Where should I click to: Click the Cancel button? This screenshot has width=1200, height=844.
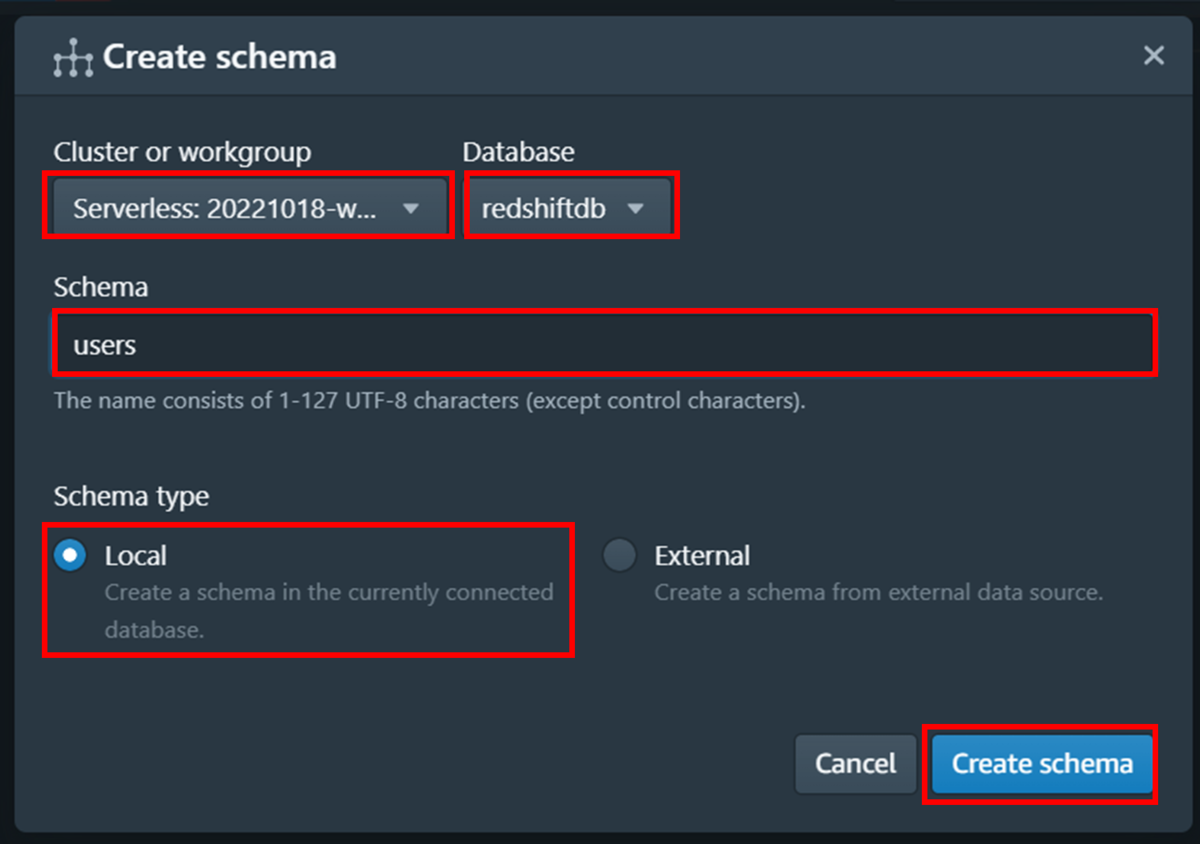coord(855,764)
